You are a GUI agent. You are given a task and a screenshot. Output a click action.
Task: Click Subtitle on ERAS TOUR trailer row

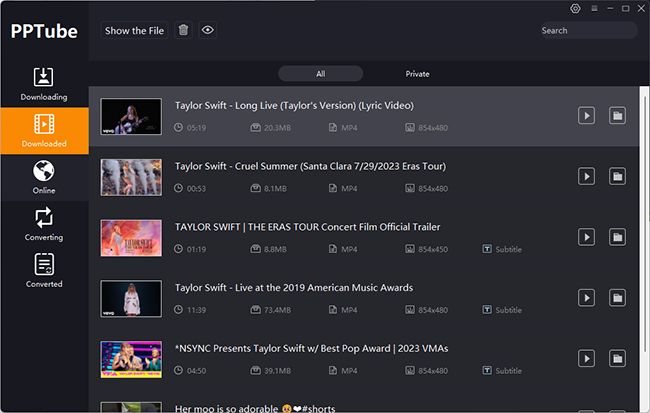coord(502,249)
